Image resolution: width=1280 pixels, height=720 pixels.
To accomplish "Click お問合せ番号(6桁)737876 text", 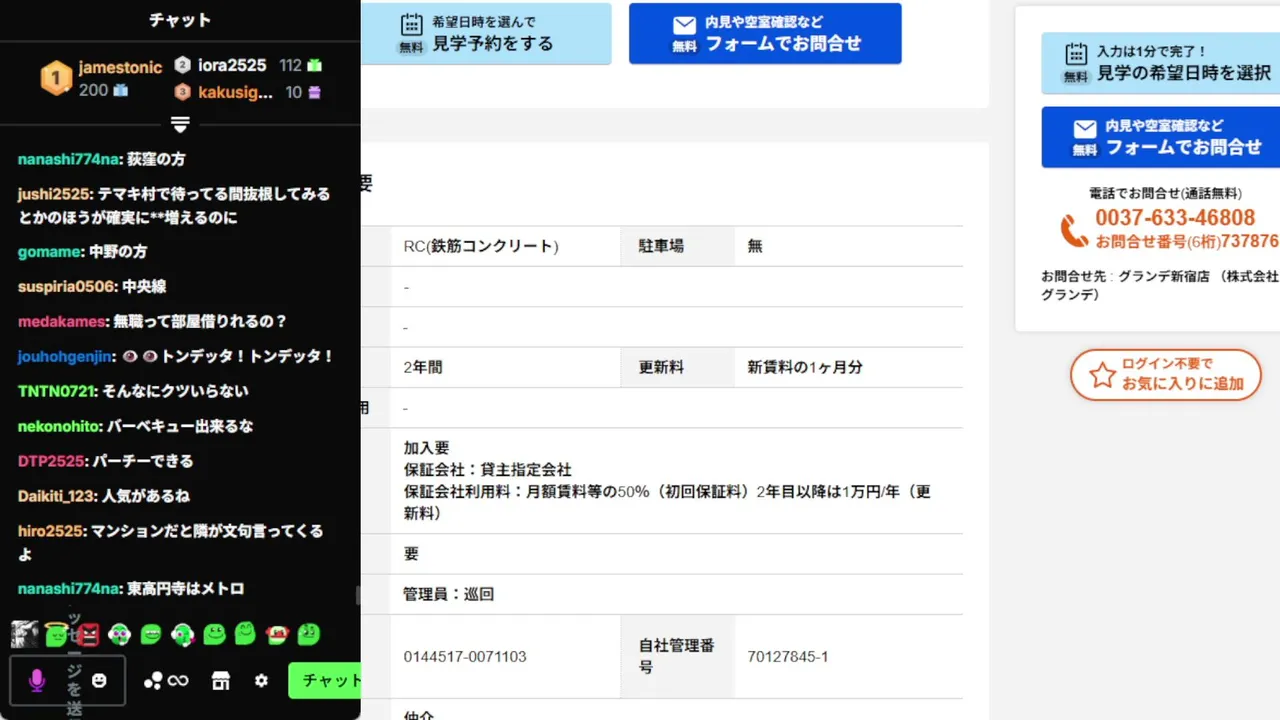I will (x=1187, y=241).
